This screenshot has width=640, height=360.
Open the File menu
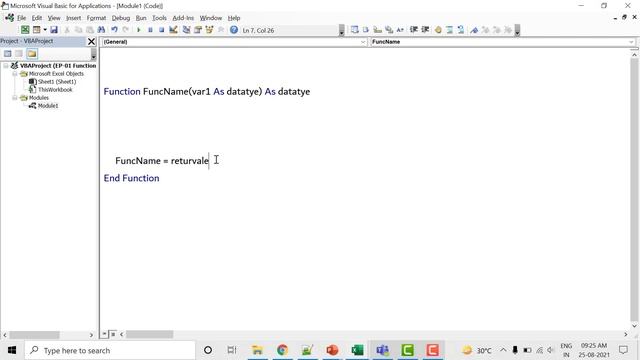(x=21, y=18)
